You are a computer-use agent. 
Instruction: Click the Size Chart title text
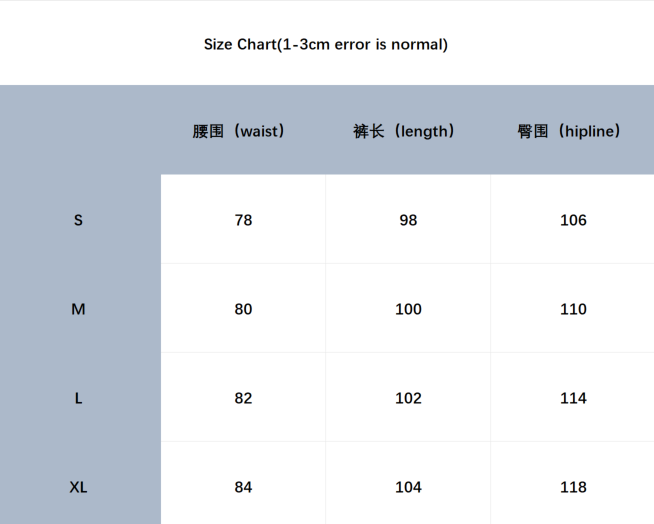click(x=326, y=44)
